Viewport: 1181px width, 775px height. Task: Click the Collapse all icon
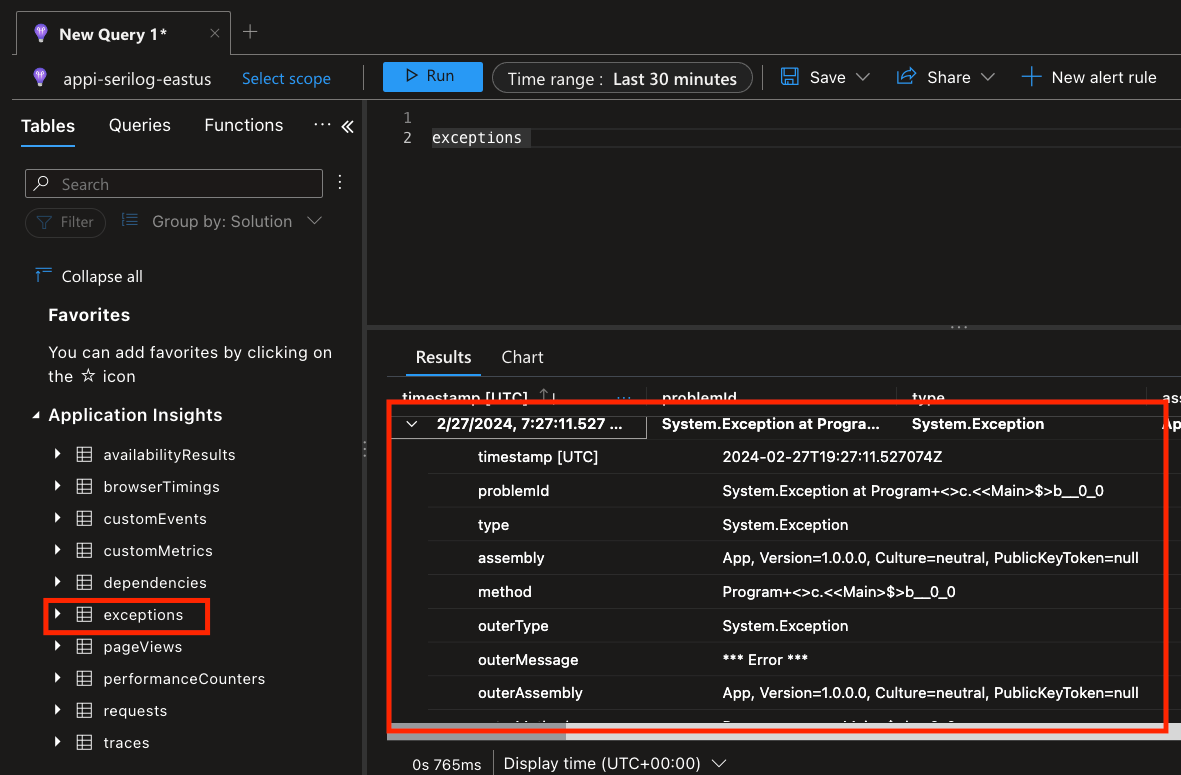click(43, 275)
